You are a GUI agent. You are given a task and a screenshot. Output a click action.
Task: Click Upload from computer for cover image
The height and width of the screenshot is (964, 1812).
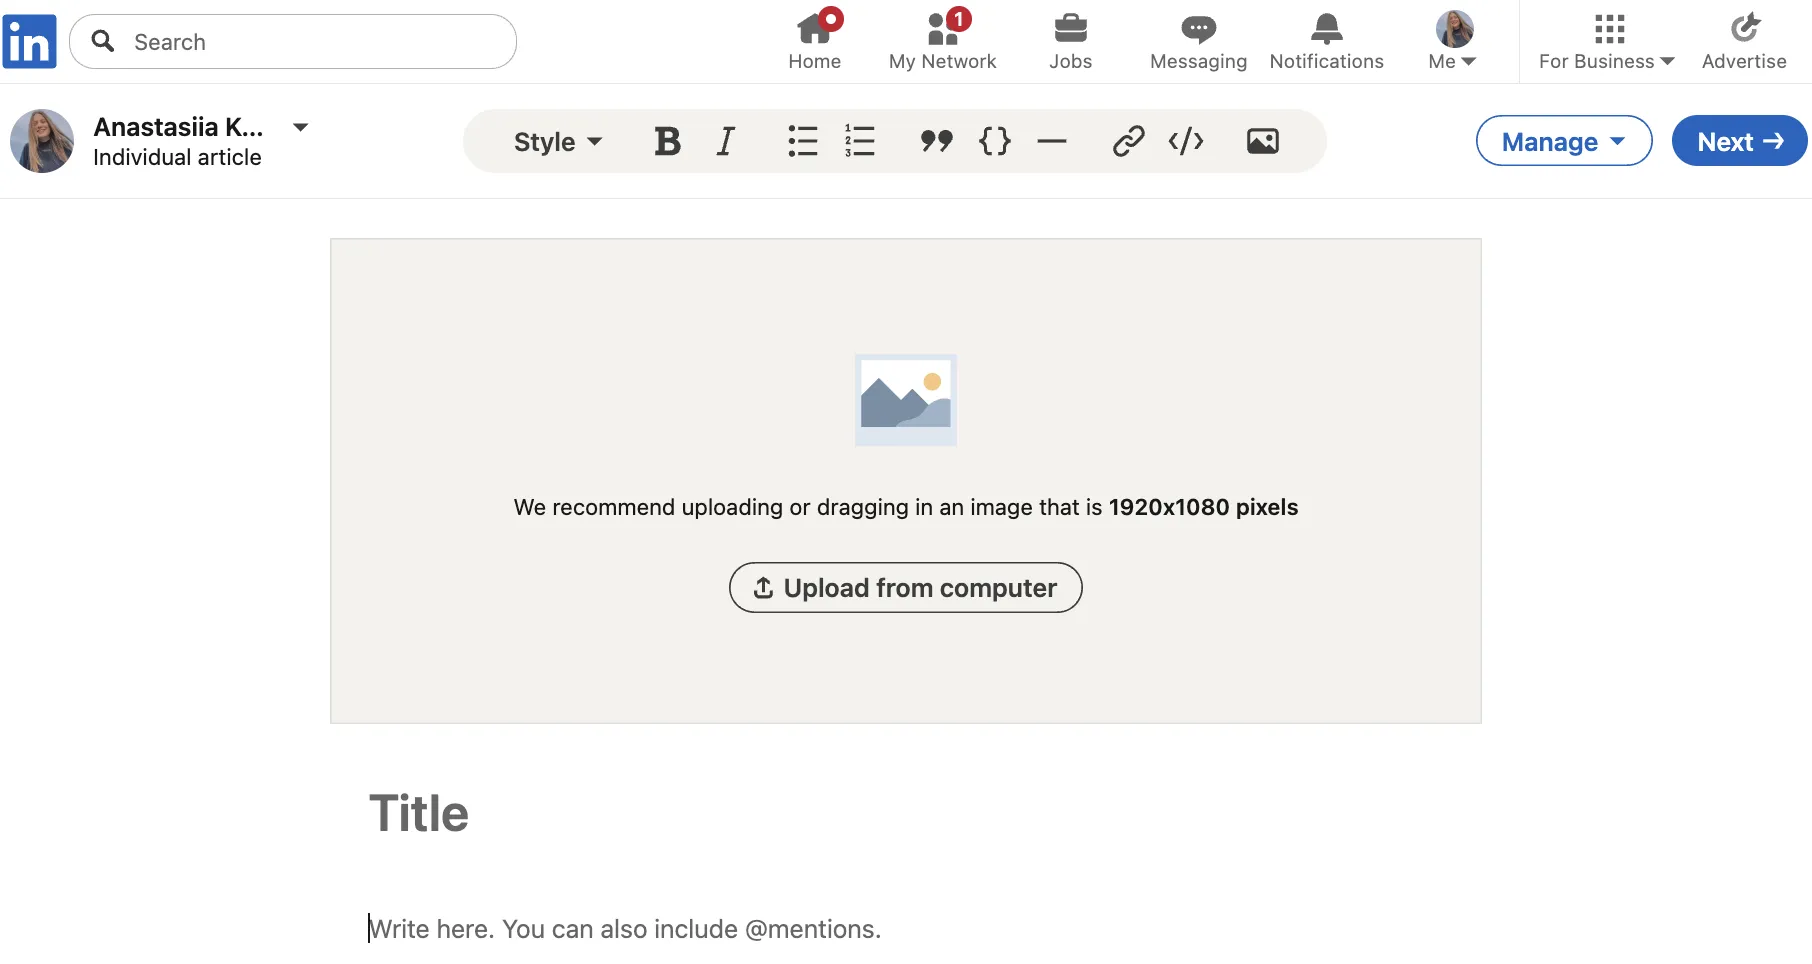tap(905, 588)
